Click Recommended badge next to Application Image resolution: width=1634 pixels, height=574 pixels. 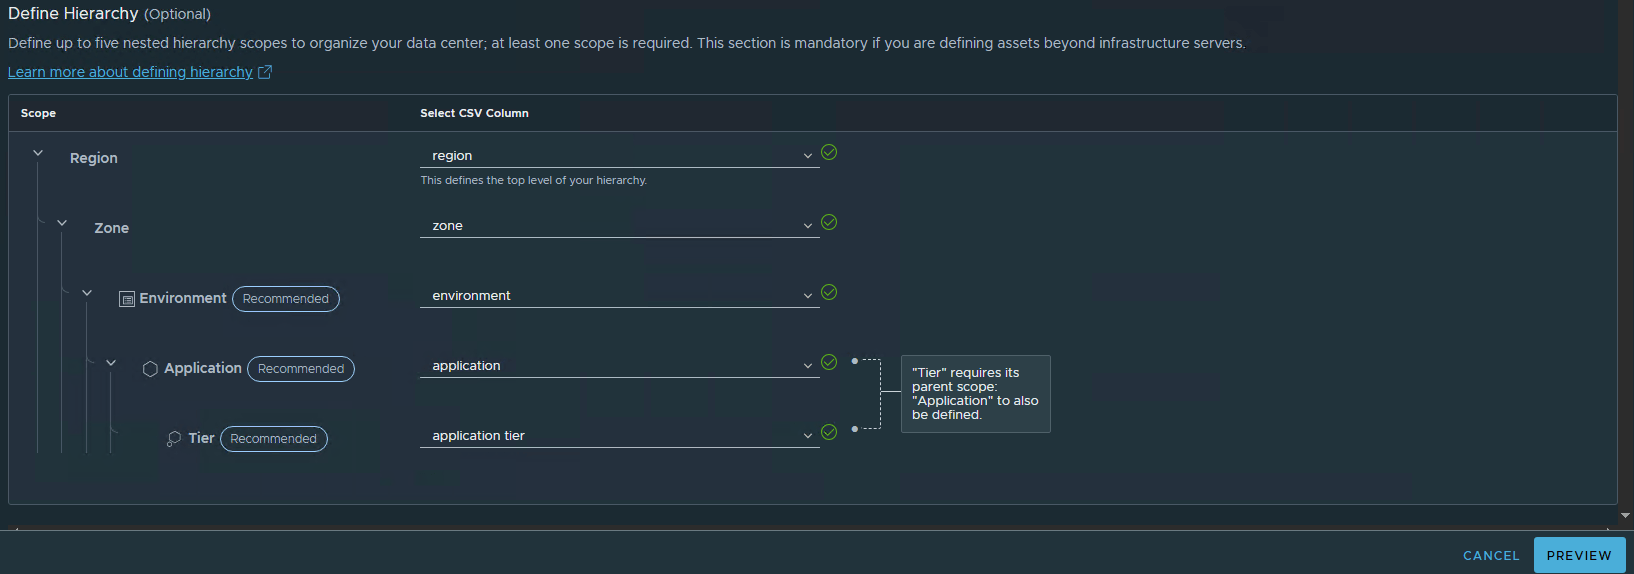(301, 369)
